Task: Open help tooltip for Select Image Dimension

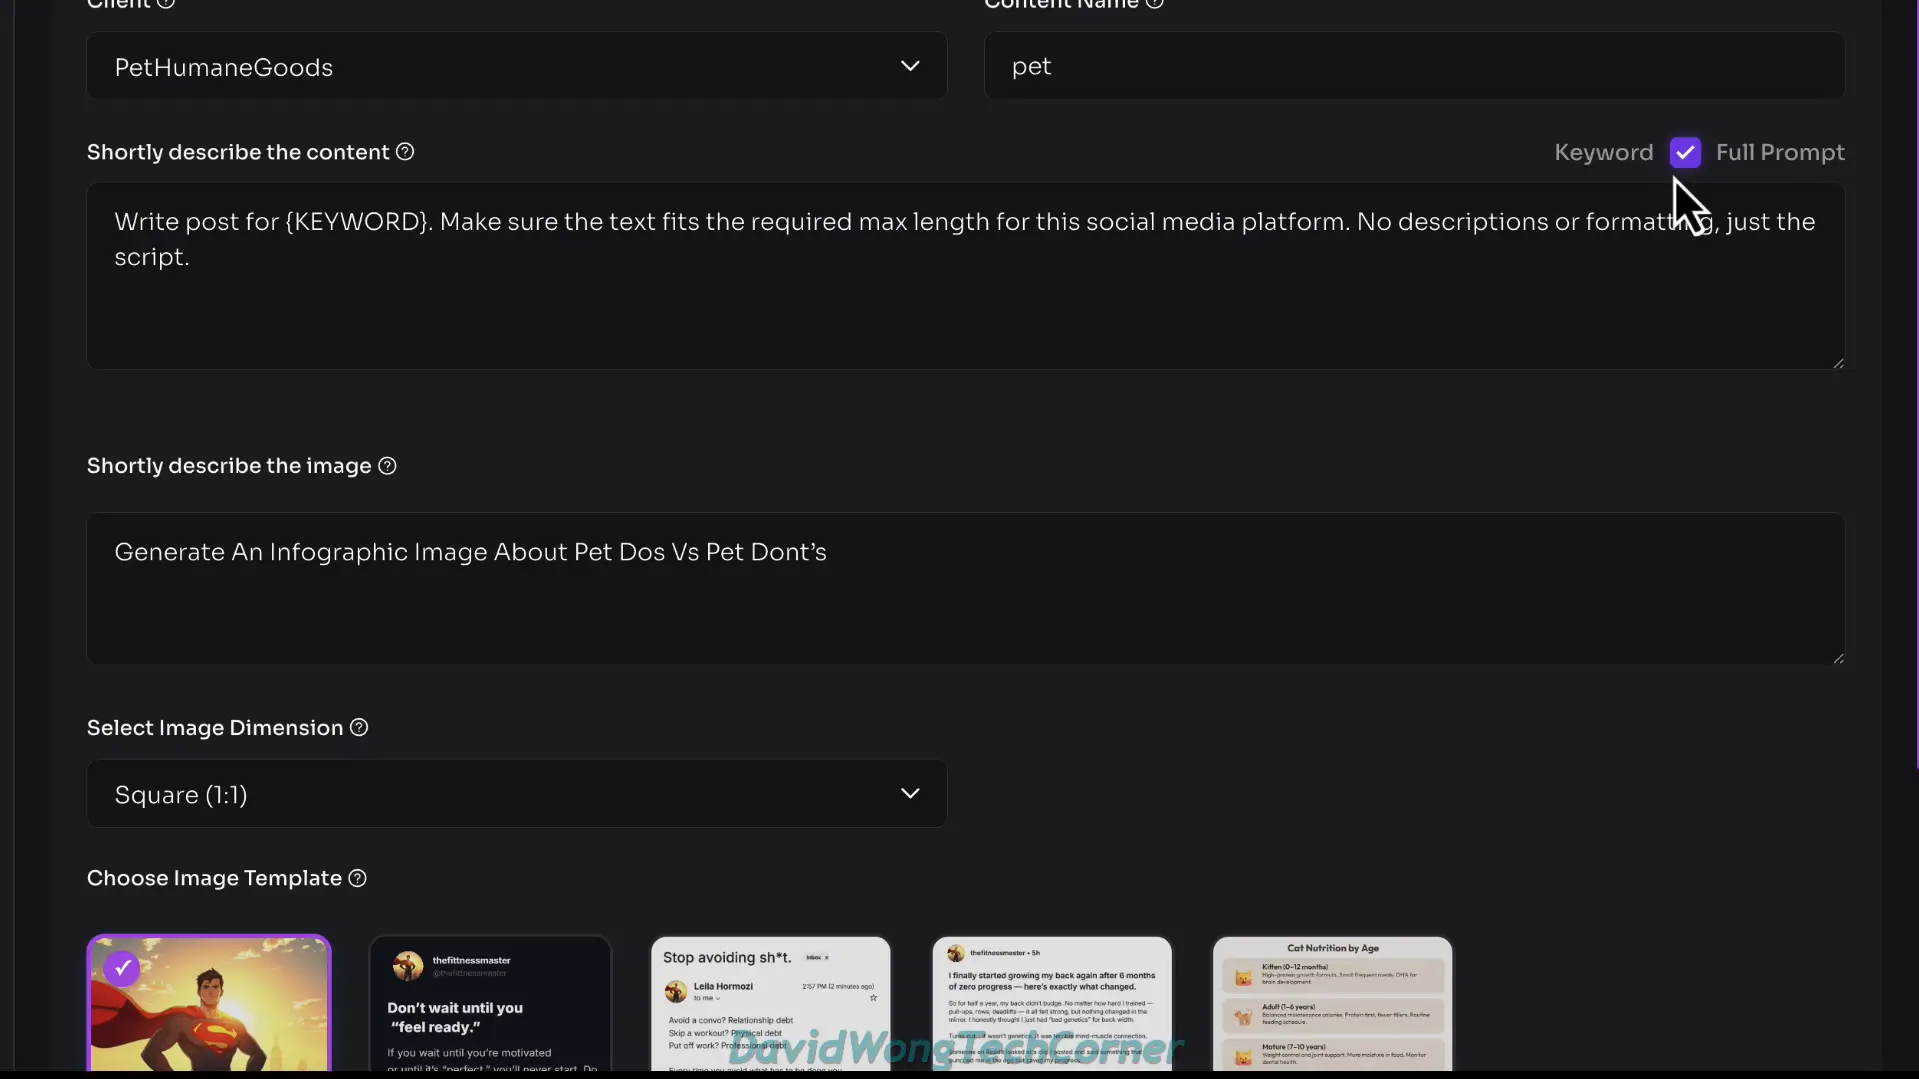Action: 359,728
